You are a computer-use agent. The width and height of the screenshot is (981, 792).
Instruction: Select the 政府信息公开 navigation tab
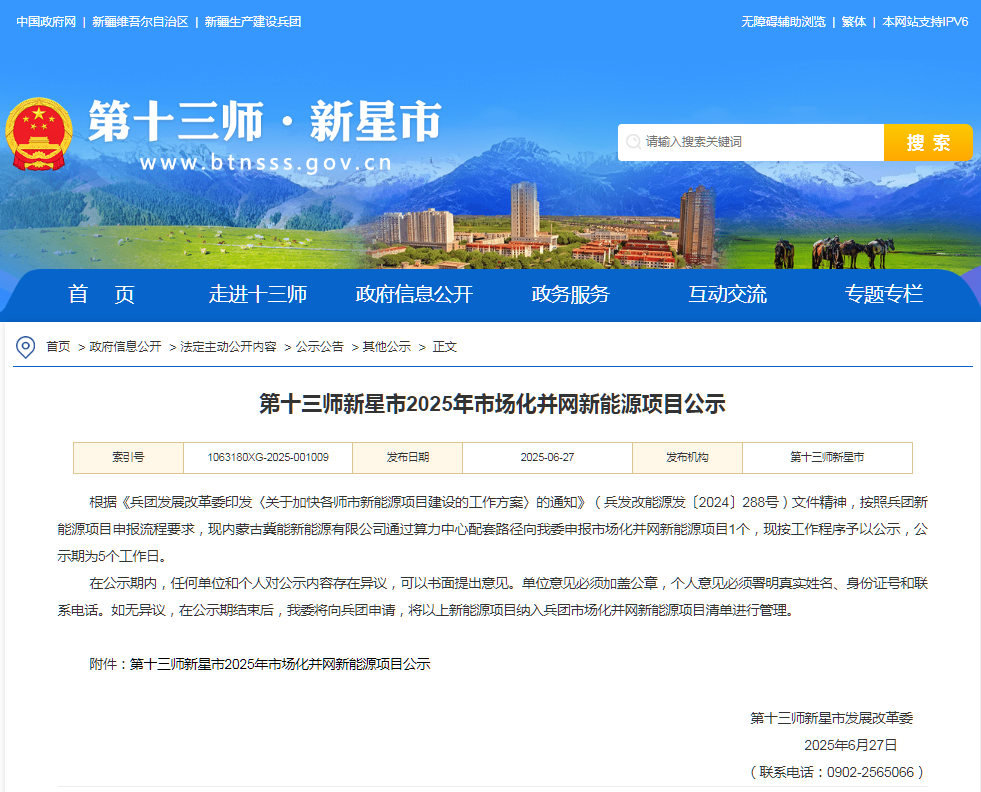point(414,294)
